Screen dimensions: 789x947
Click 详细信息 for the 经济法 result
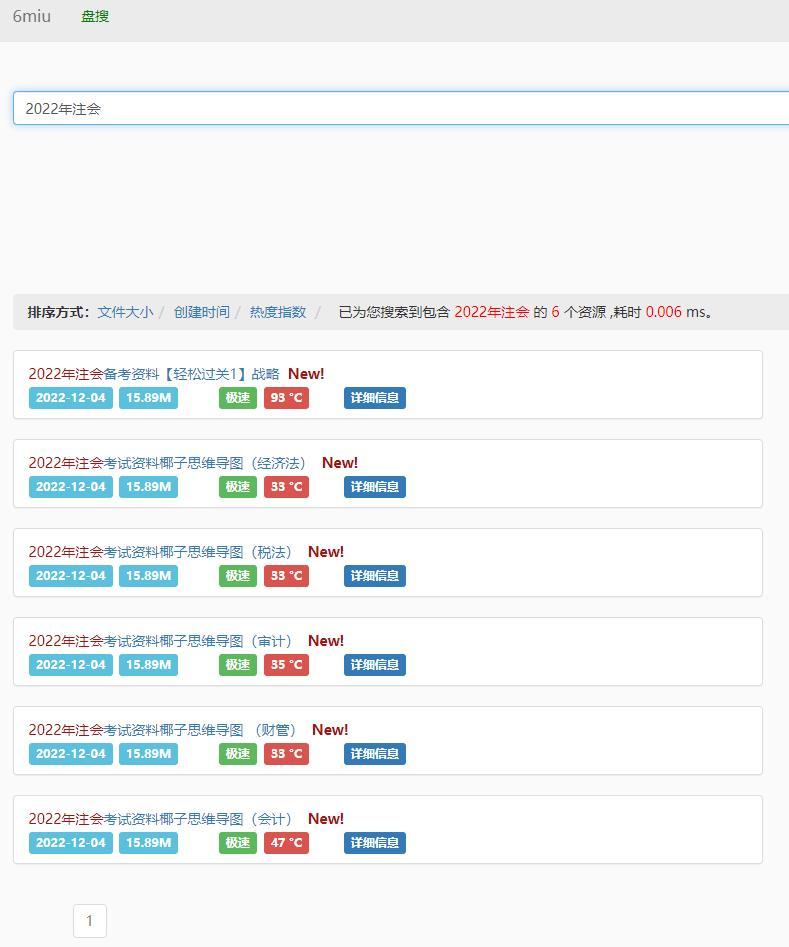pos(375,486)
